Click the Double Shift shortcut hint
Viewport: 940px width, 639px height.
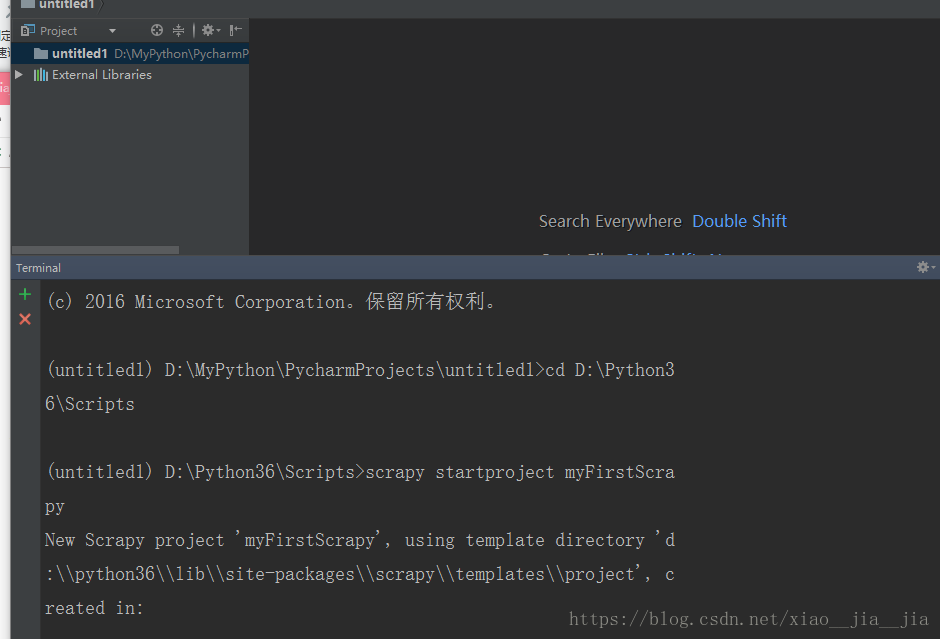[x=739, y=221]
